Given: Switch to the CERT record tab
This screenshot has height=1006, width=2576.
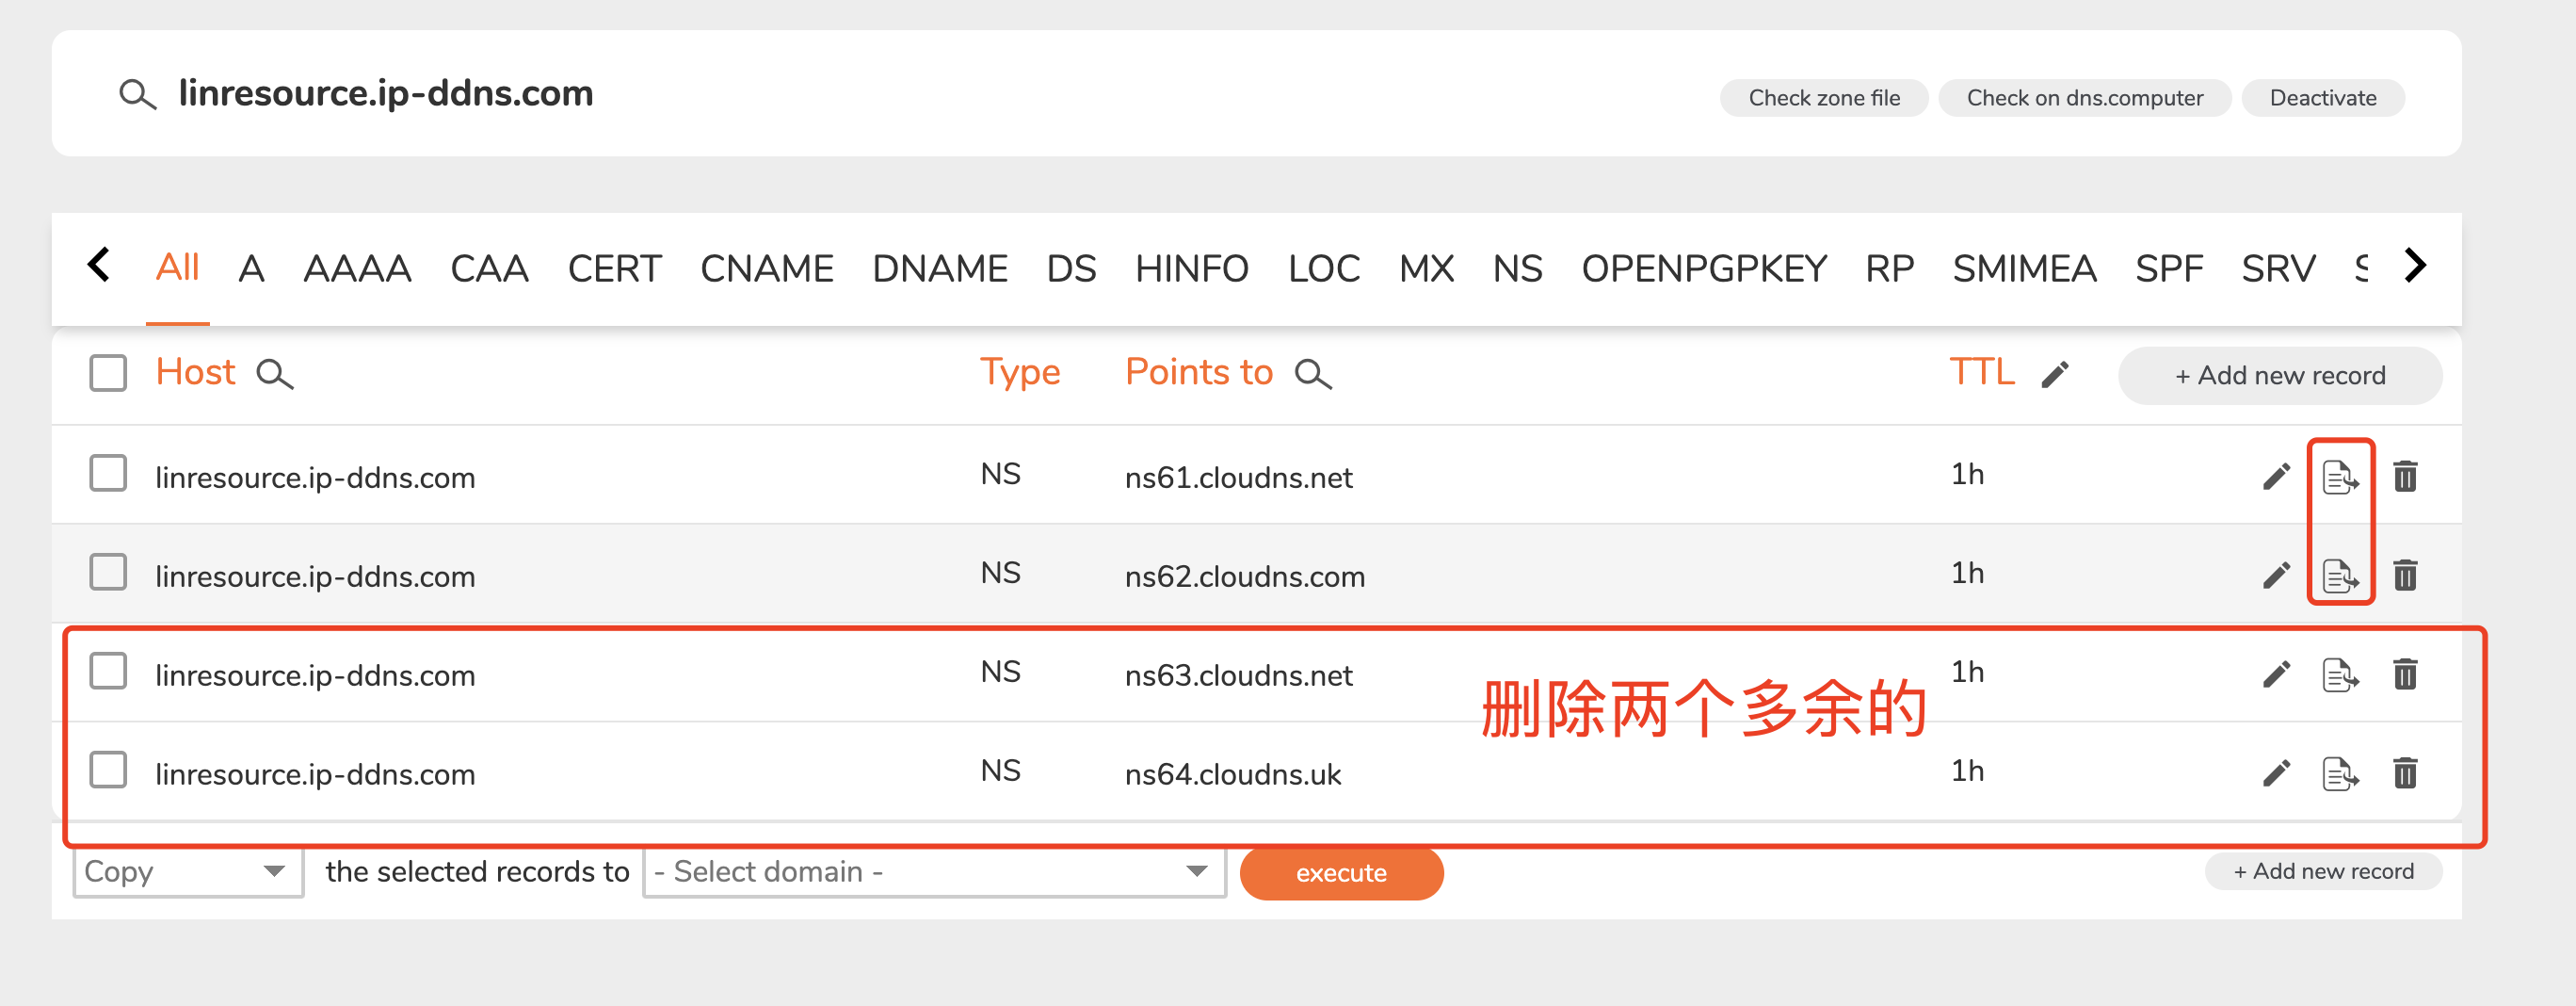Looking at the screenshot, I should click(x=614, y=268).
